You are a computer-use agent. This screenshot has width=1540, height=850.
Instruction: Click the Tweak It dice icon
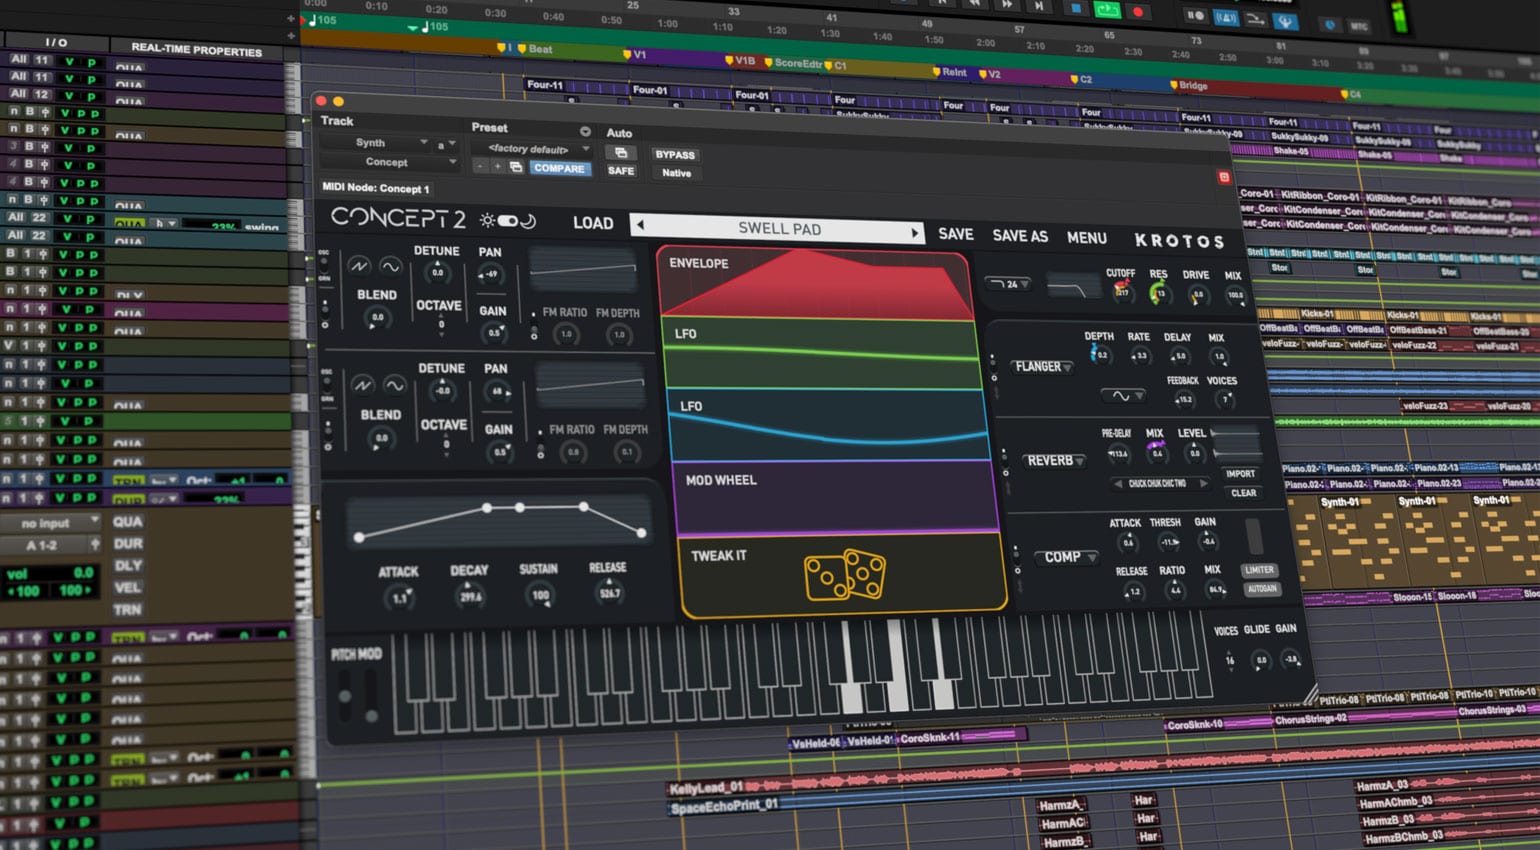pyautogui.click(x=845, y=574)
